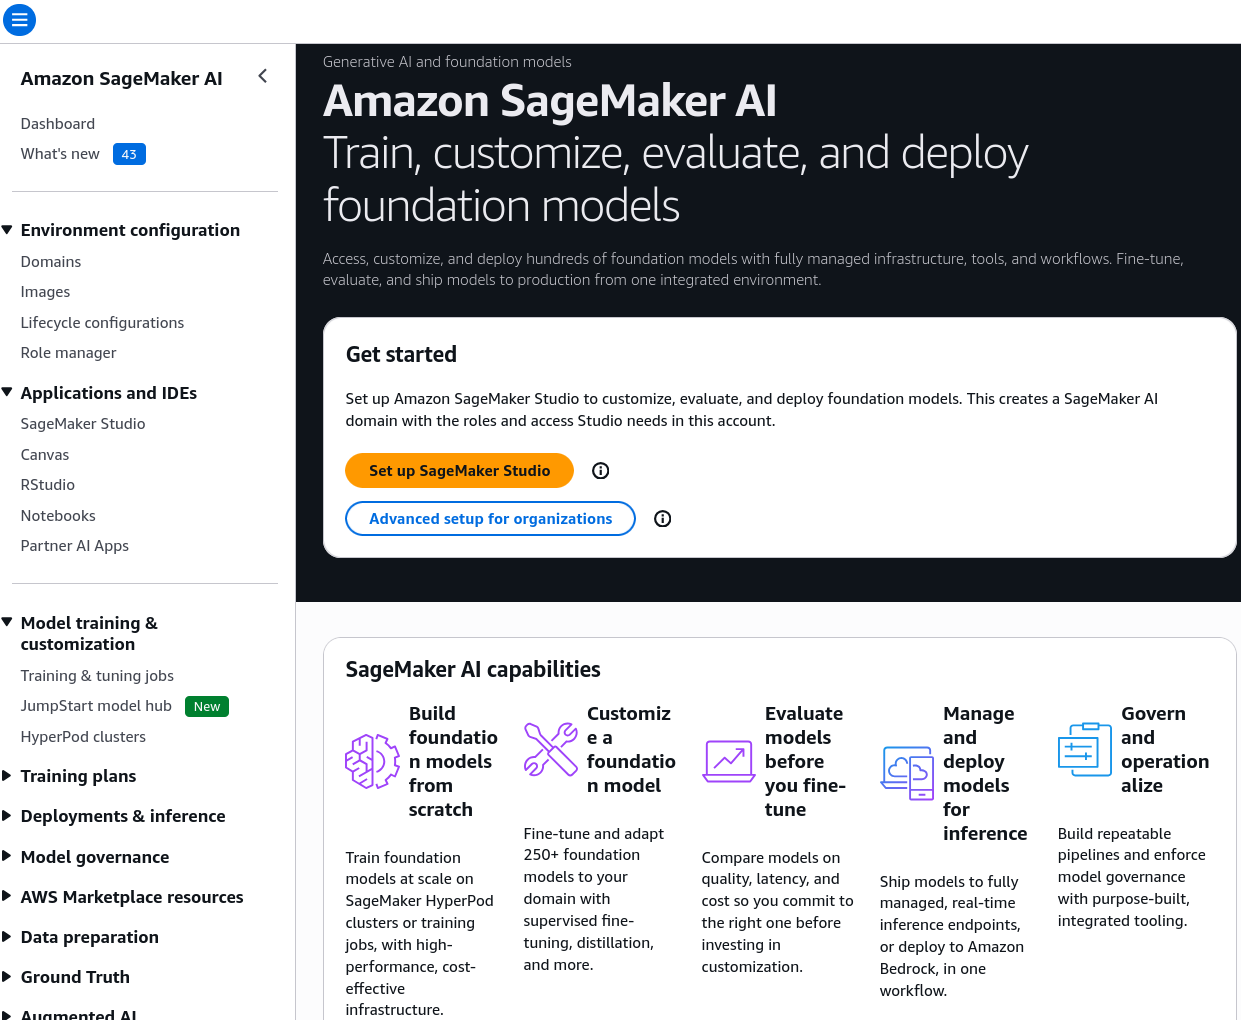Click the Evaluate models chart icon

(729, 762)
